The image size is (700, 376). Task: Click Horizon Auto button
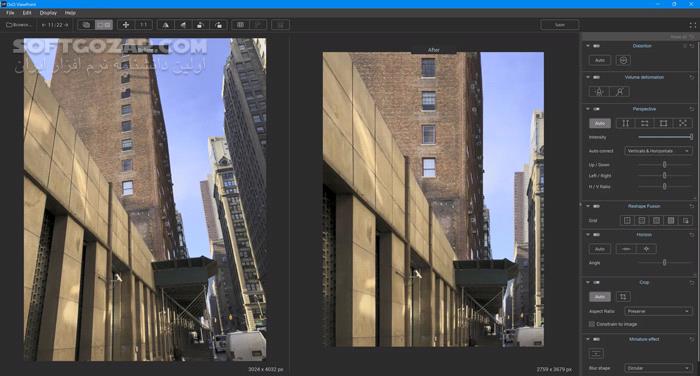[600, 249]
